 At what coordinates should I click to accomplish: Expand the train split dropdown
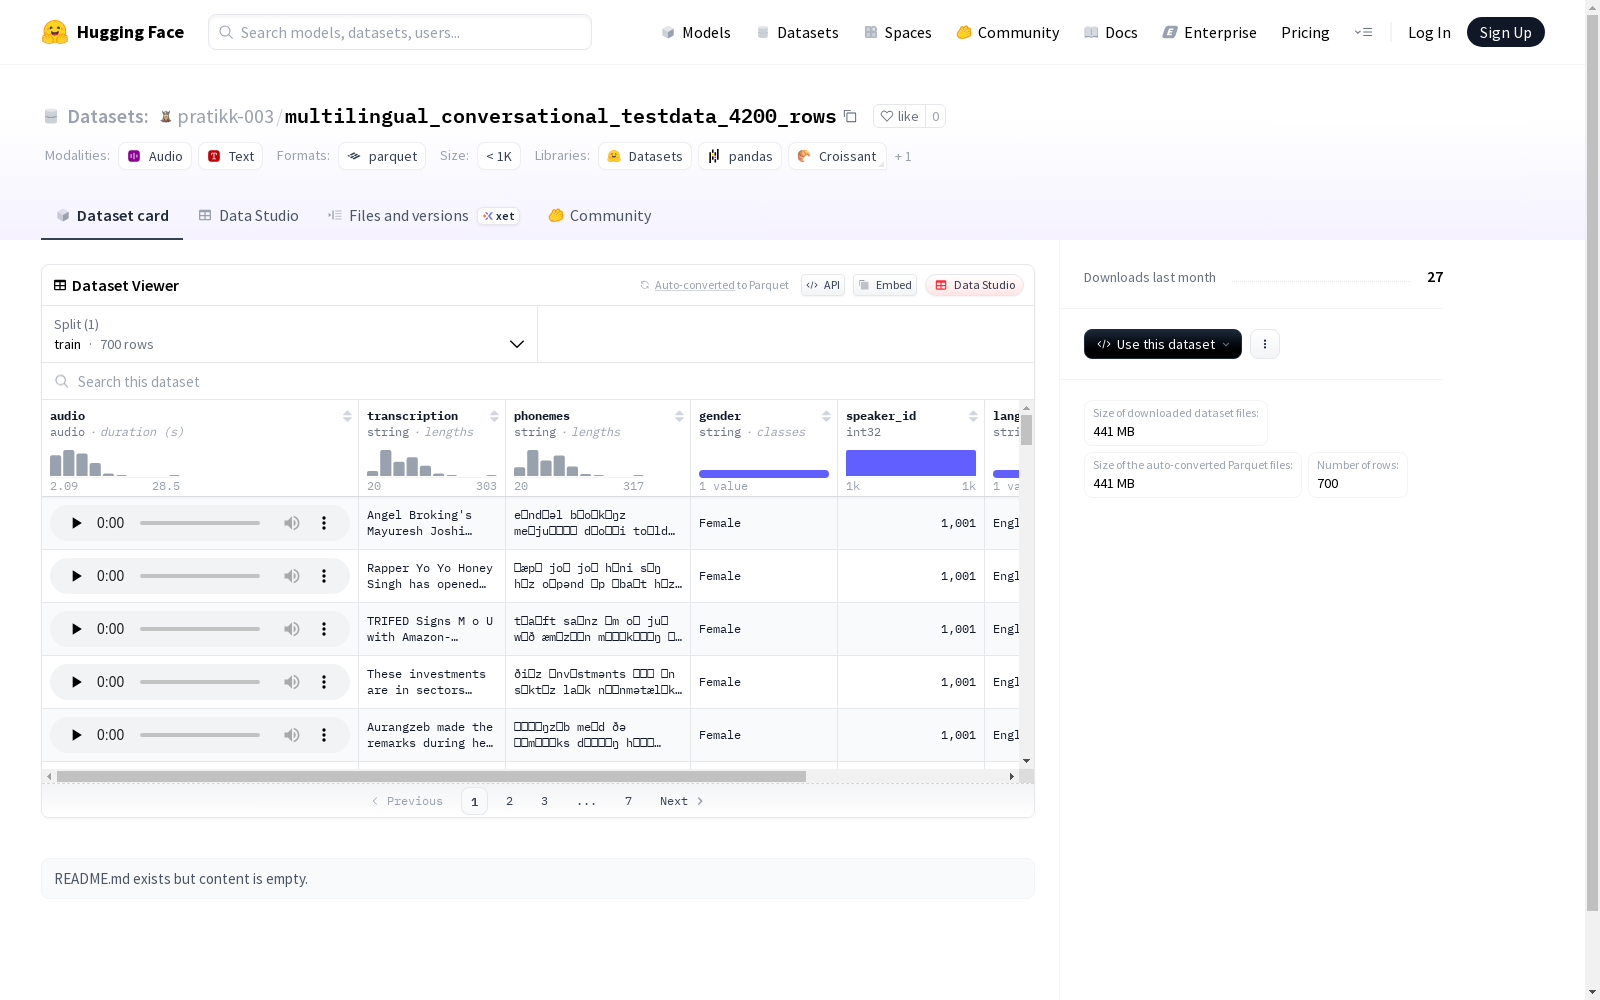pos(290,334)
